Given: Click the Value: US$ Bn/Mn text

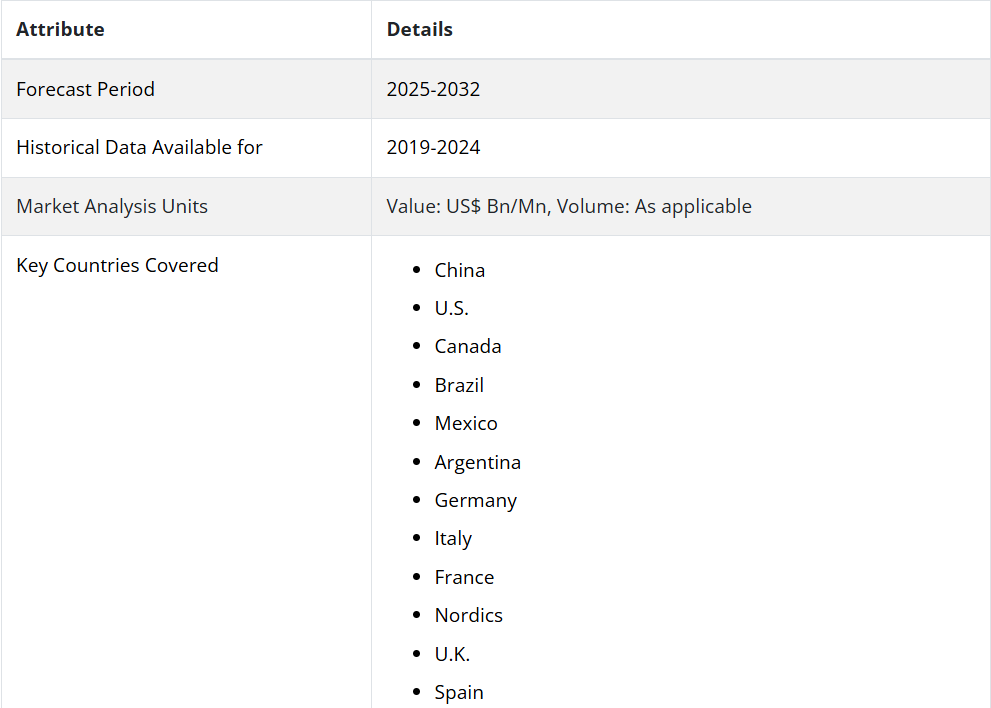Looking at the screenshot, I should coord(466,206).
